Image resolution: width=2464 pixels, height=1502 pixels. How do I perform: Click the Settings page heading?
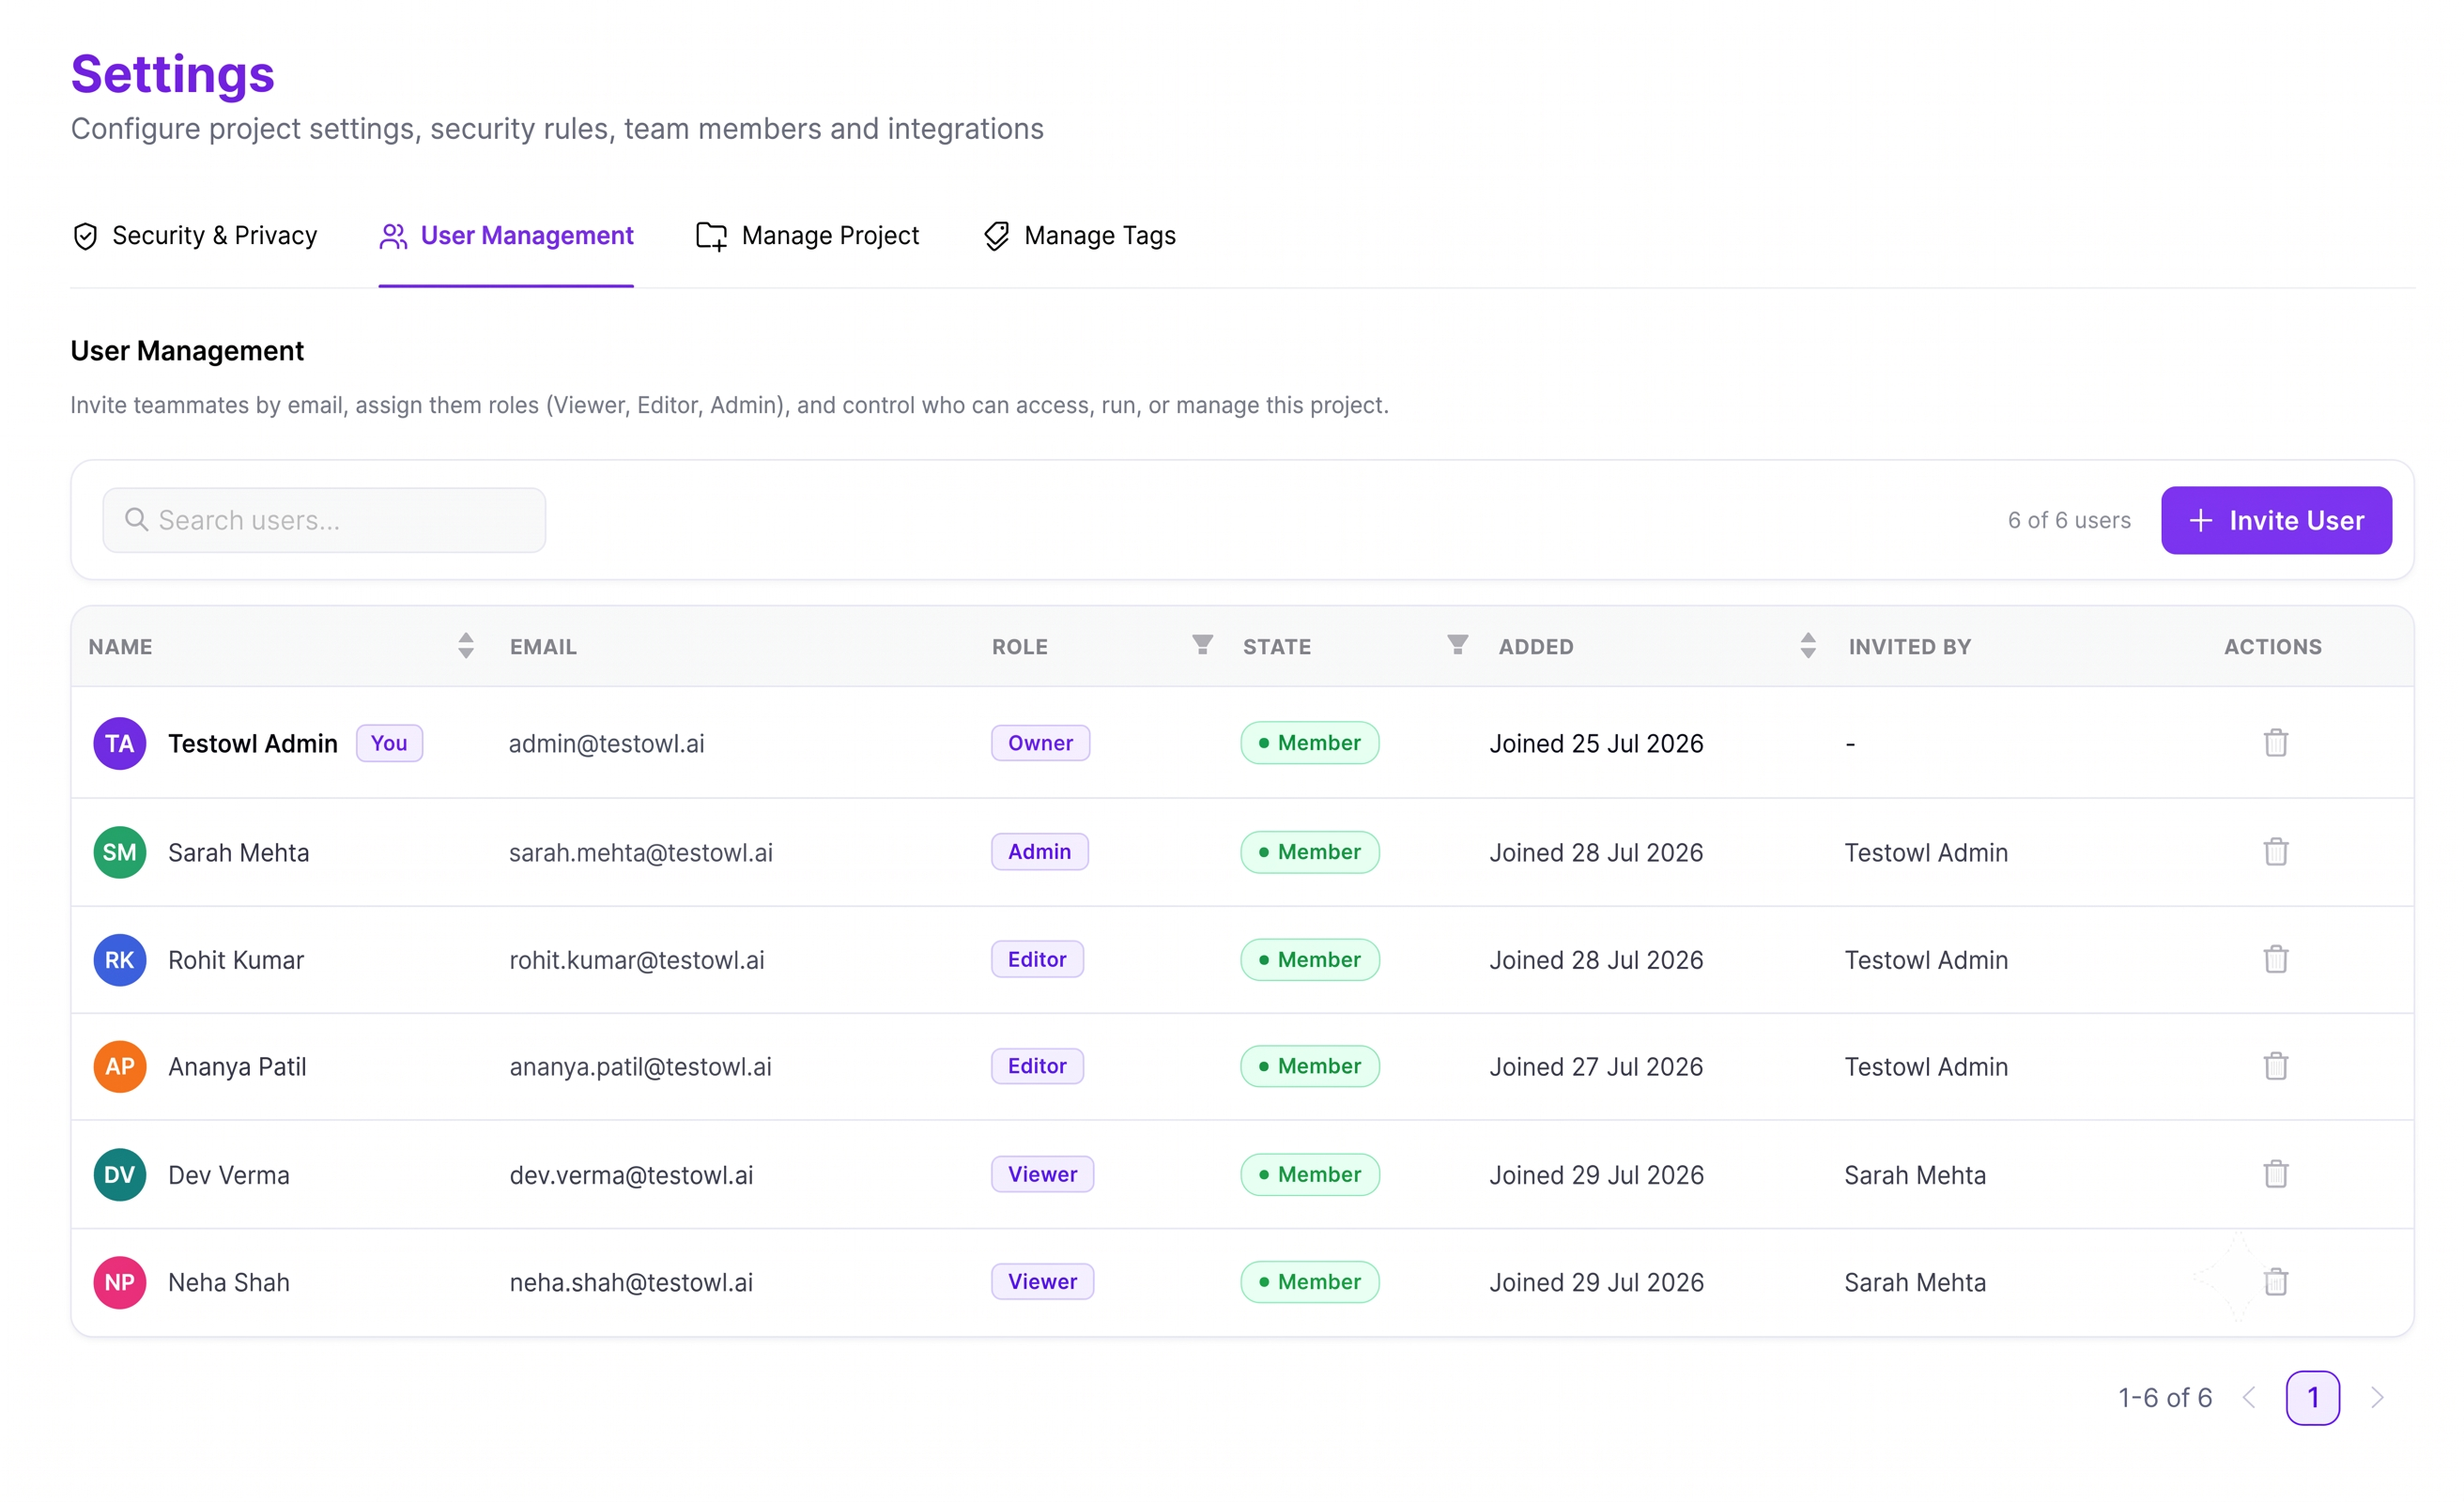(172, 74)
